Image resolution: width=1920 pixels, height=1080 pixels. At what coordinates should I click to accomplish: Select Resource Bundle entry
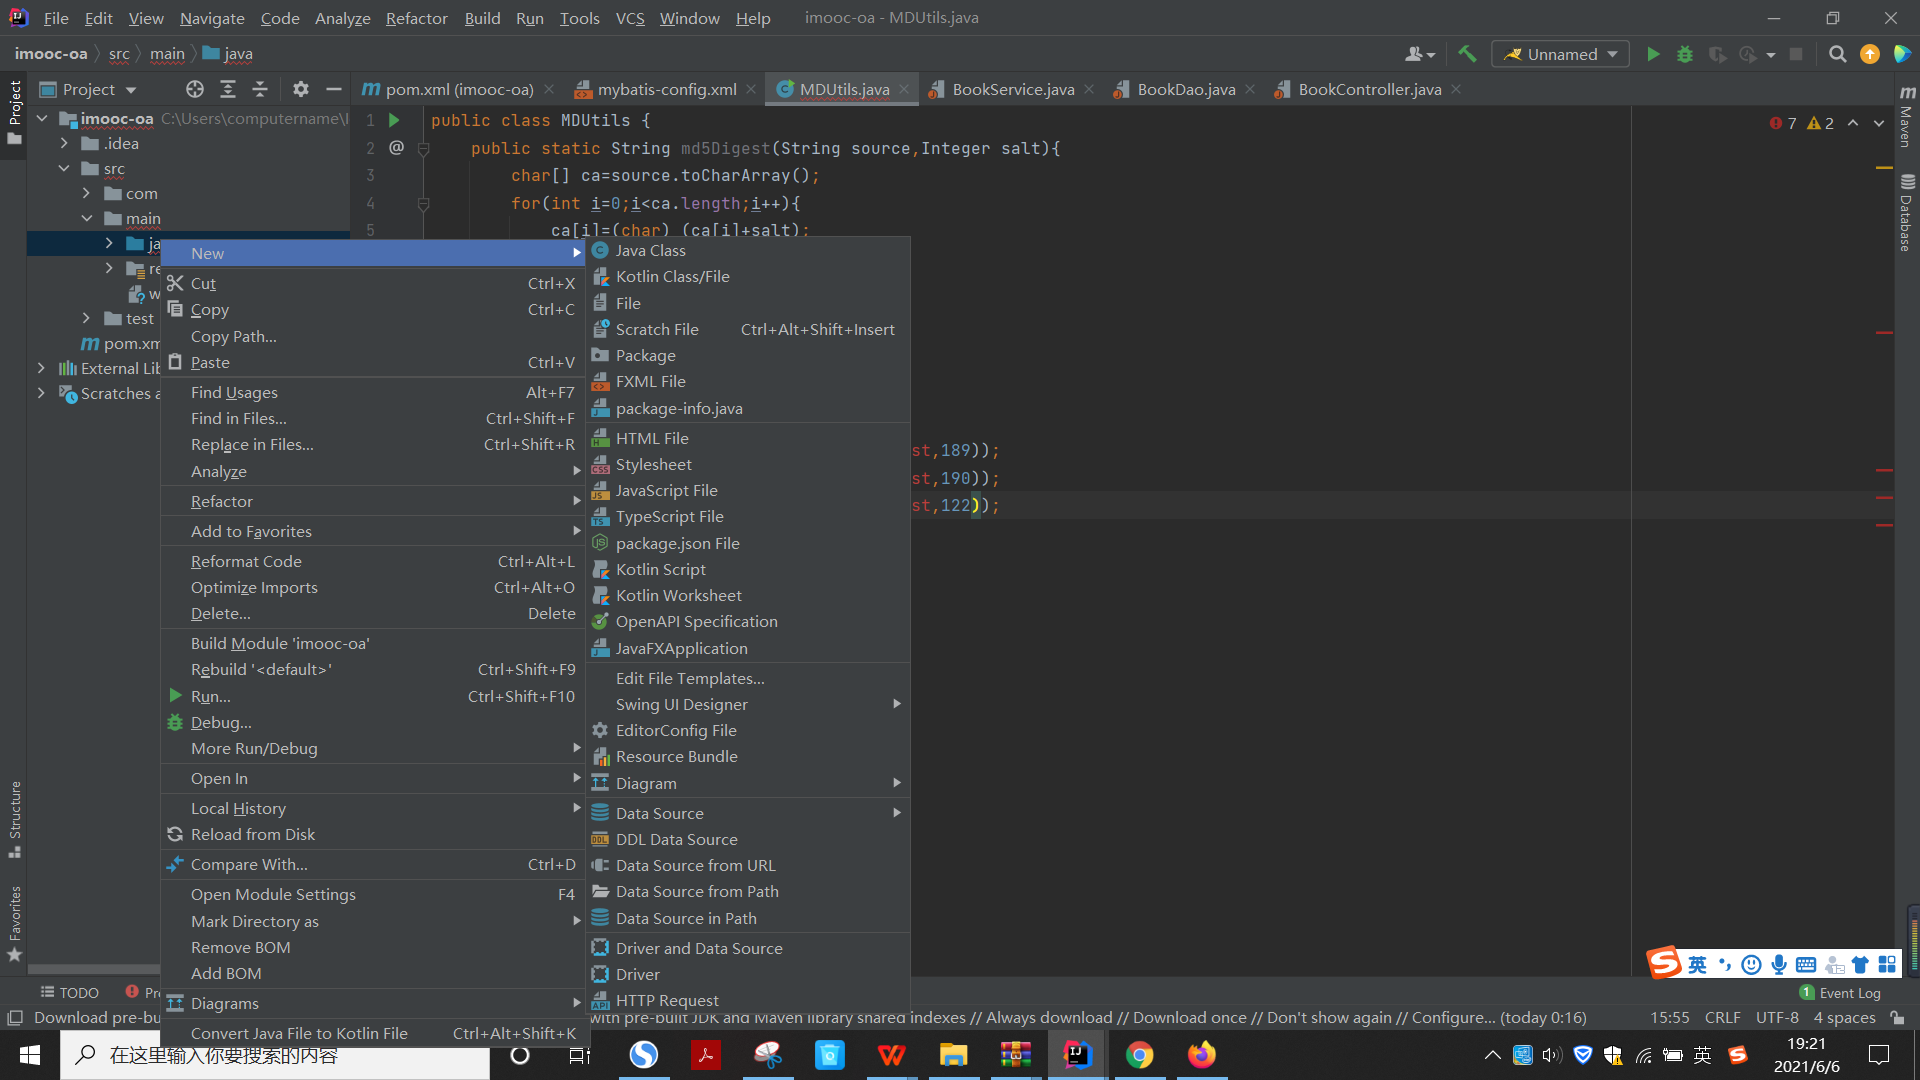coord(748,756)
